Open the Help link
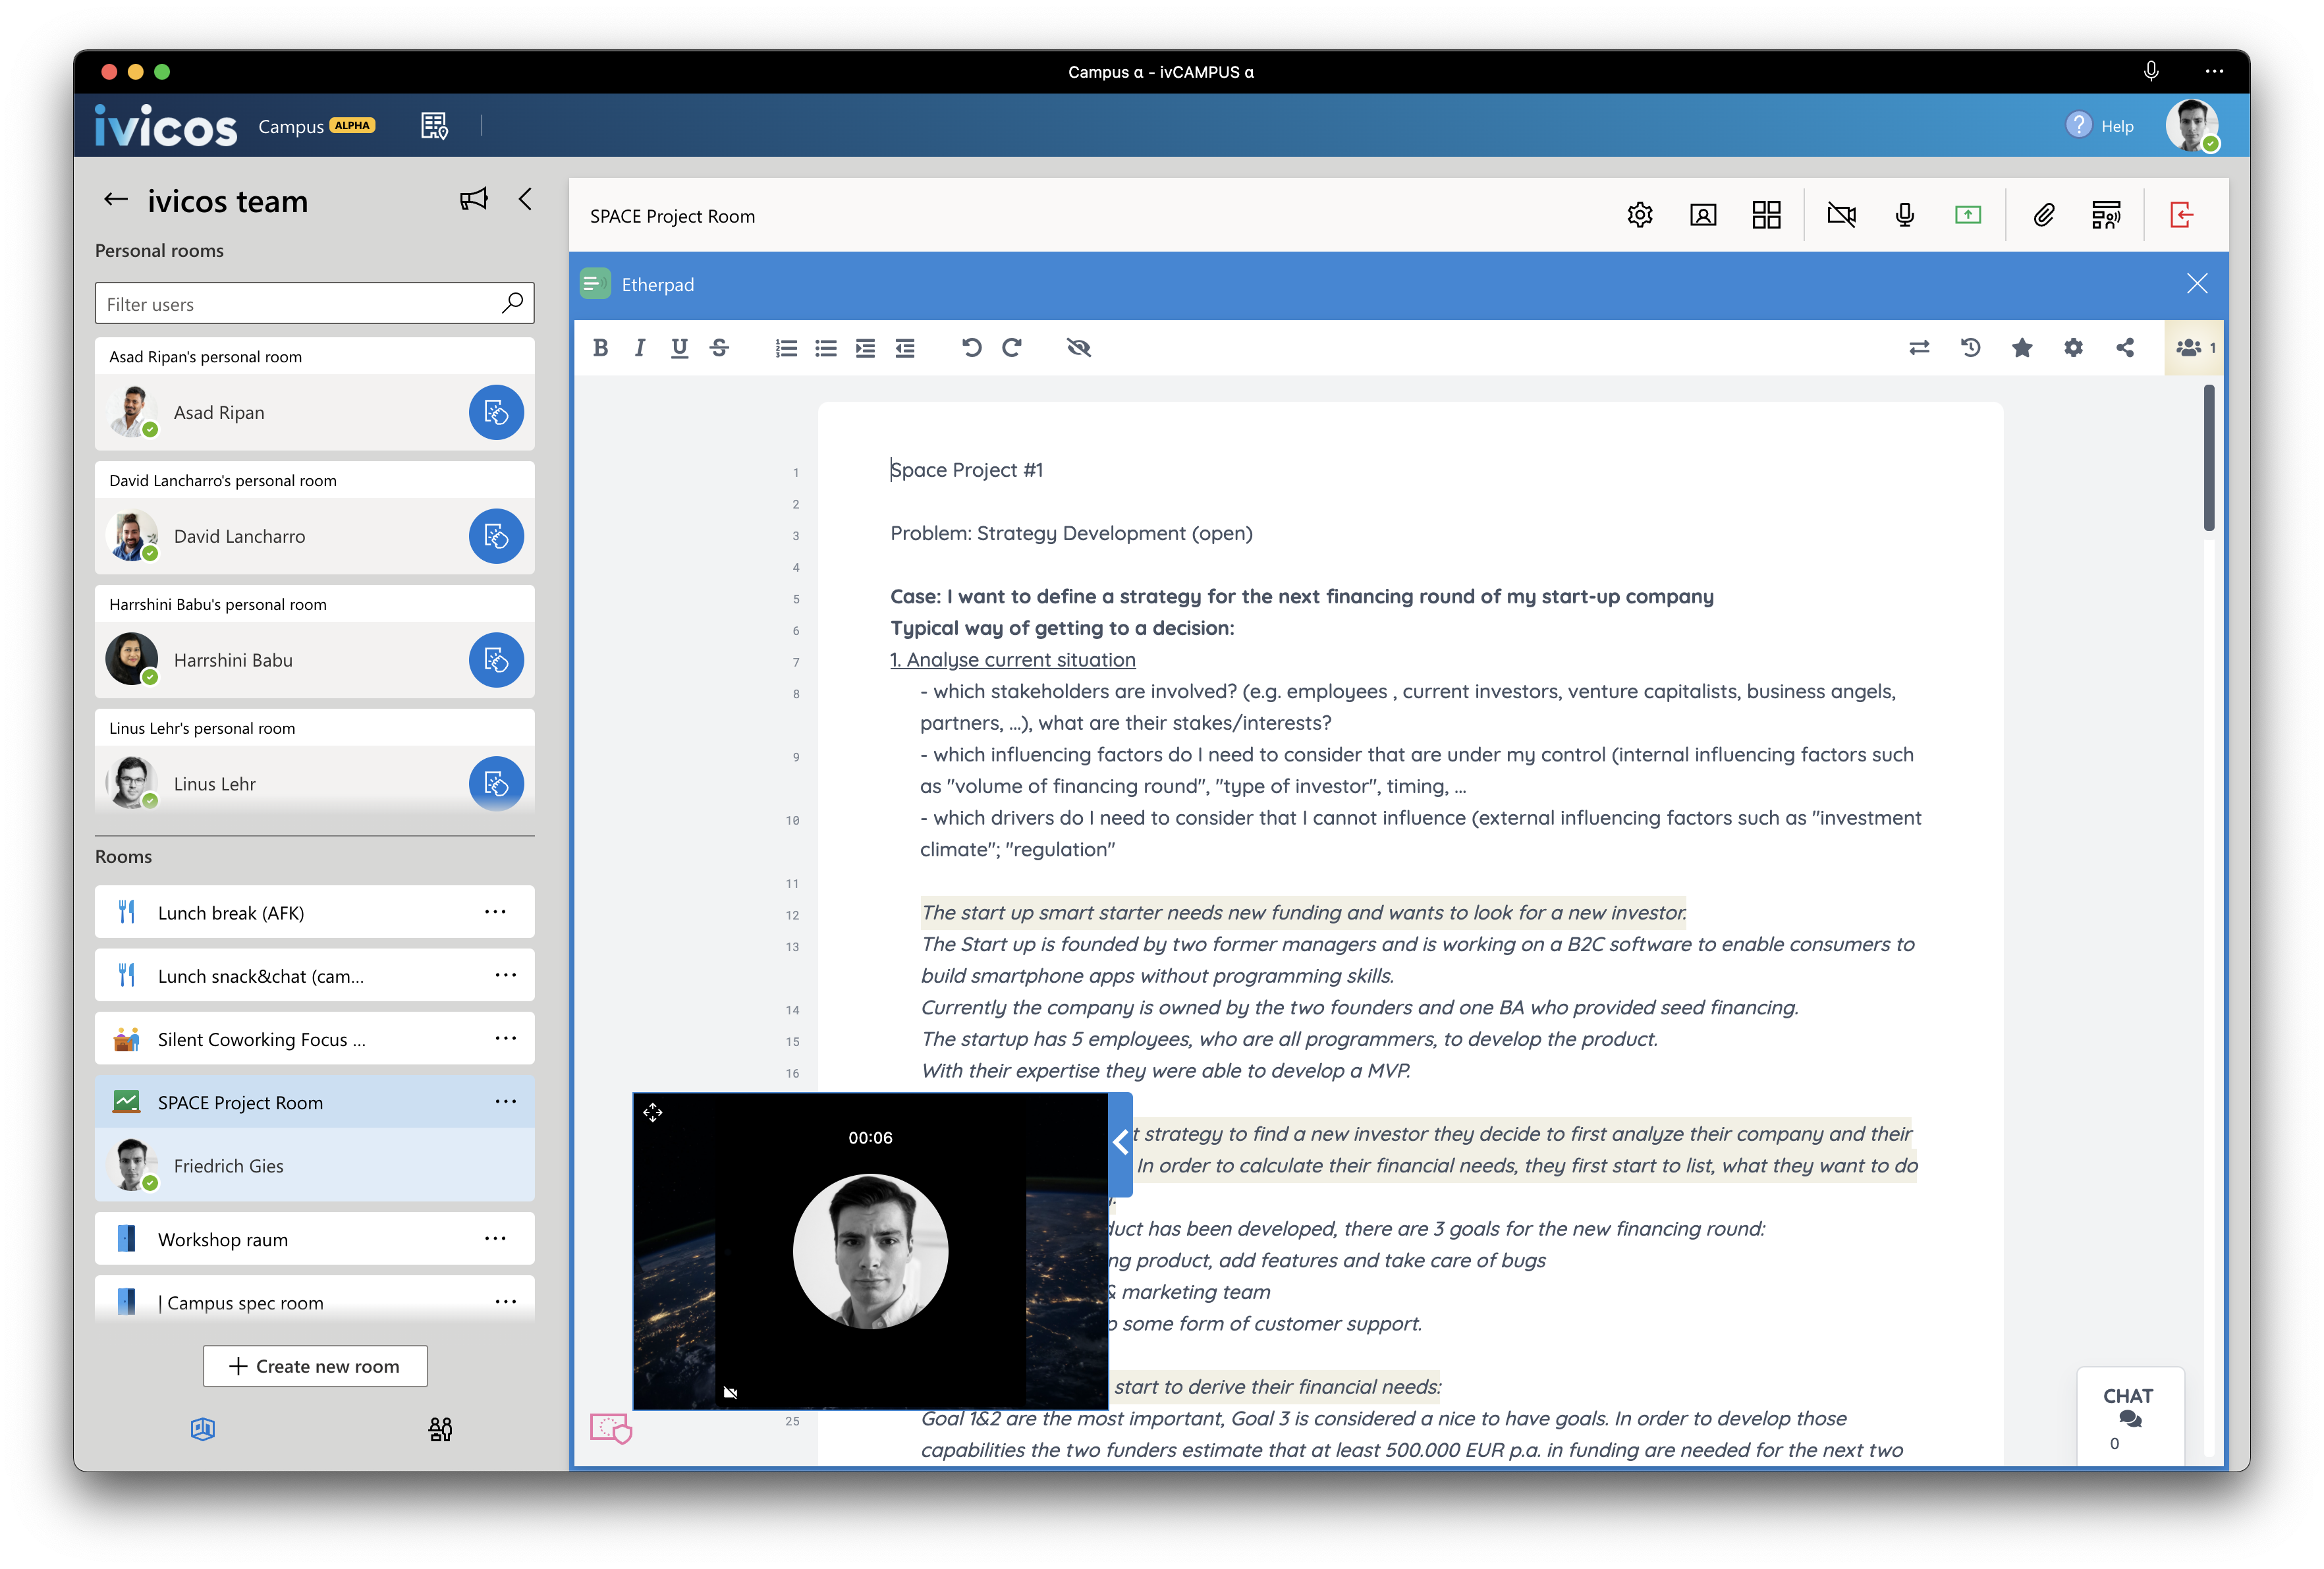2324x1569 pixels. (x=2101, y=126)
